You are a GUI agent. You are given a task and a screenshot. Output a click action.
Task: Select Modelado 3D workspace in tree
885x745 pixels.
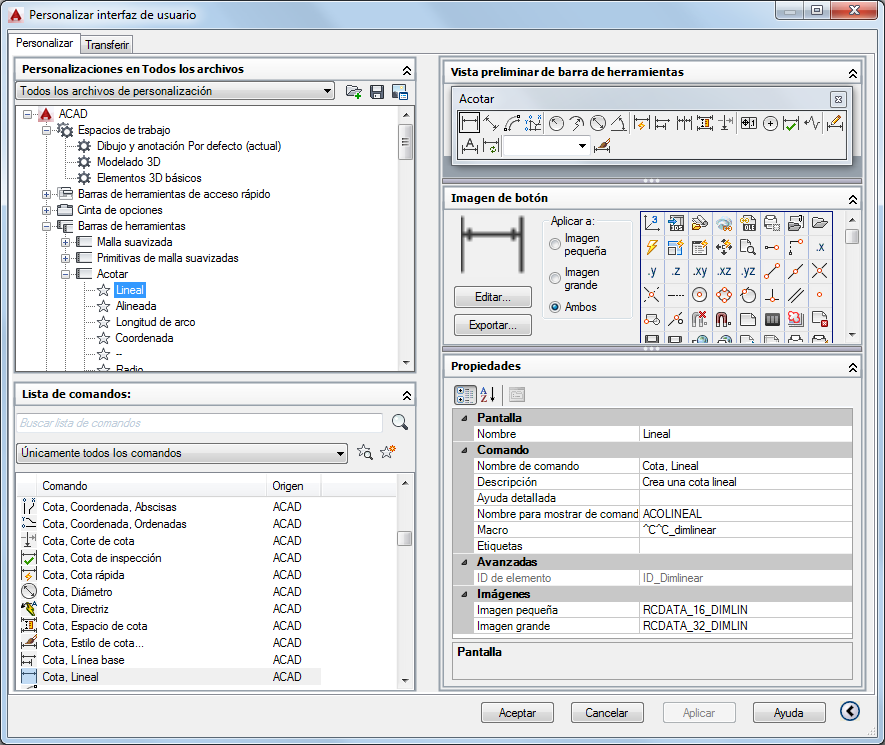129,162
